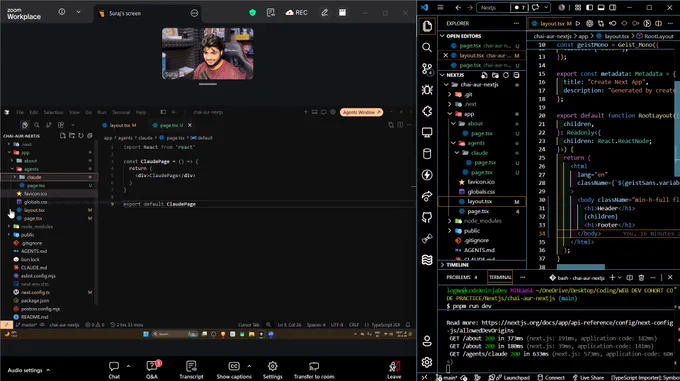Click New Folder icon in NEXTJS explorer header

pyautogui.click(x=495, y=75)
